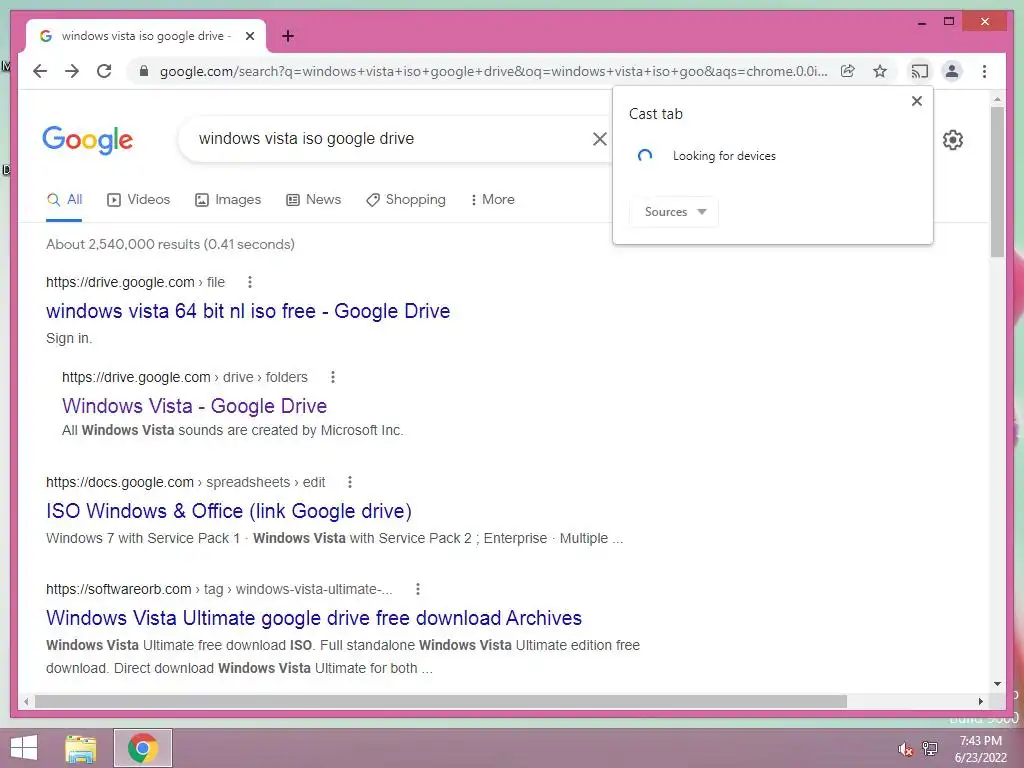Bookmark this tab with the star icon

[880, 71]
